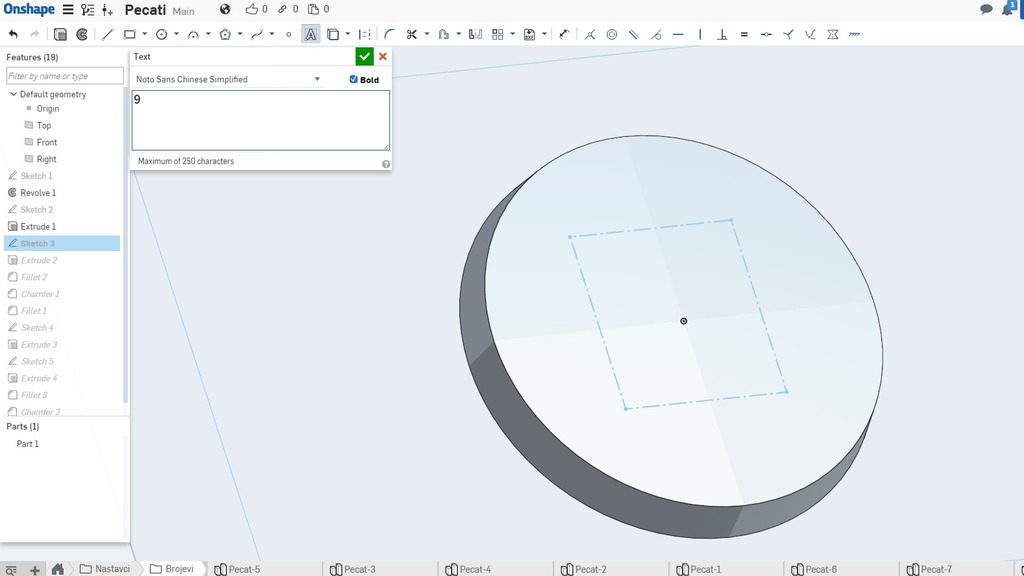Apply the Concentric constraint tool
1024x576 pixels.
tap(612, 34)
